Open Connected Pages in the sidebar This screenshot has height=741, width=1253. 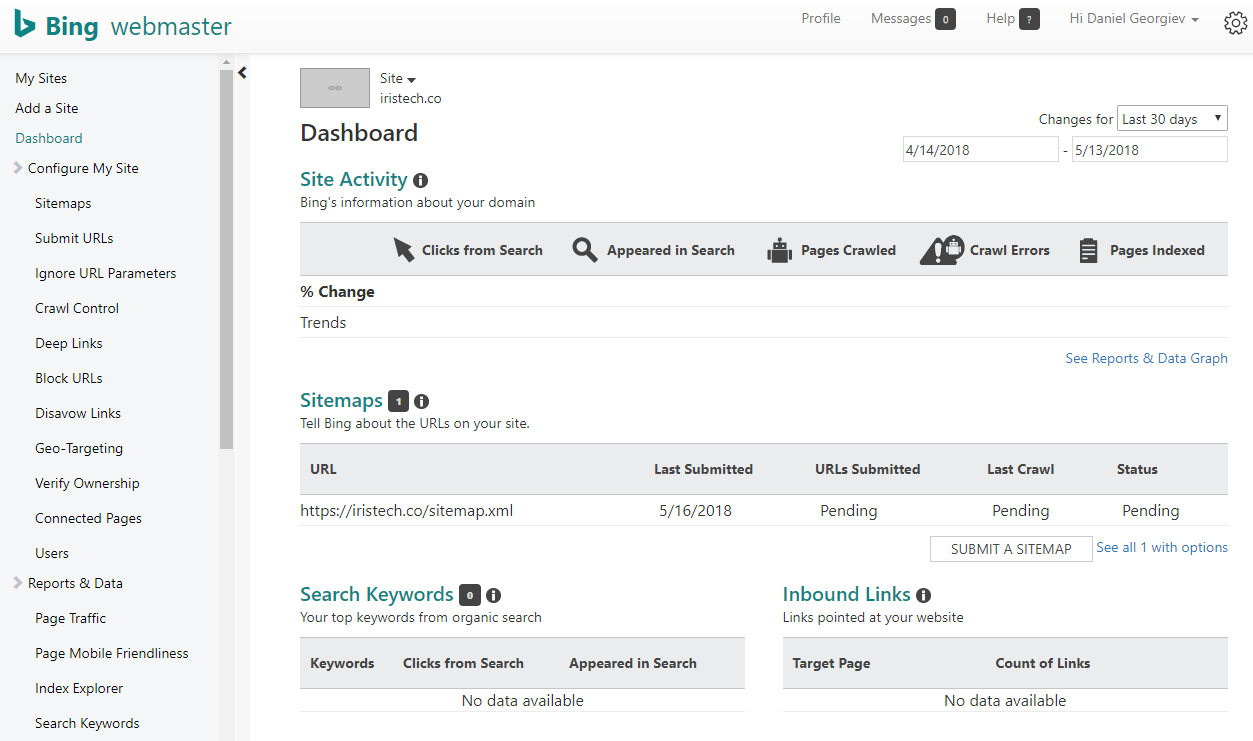click(88, 518)
